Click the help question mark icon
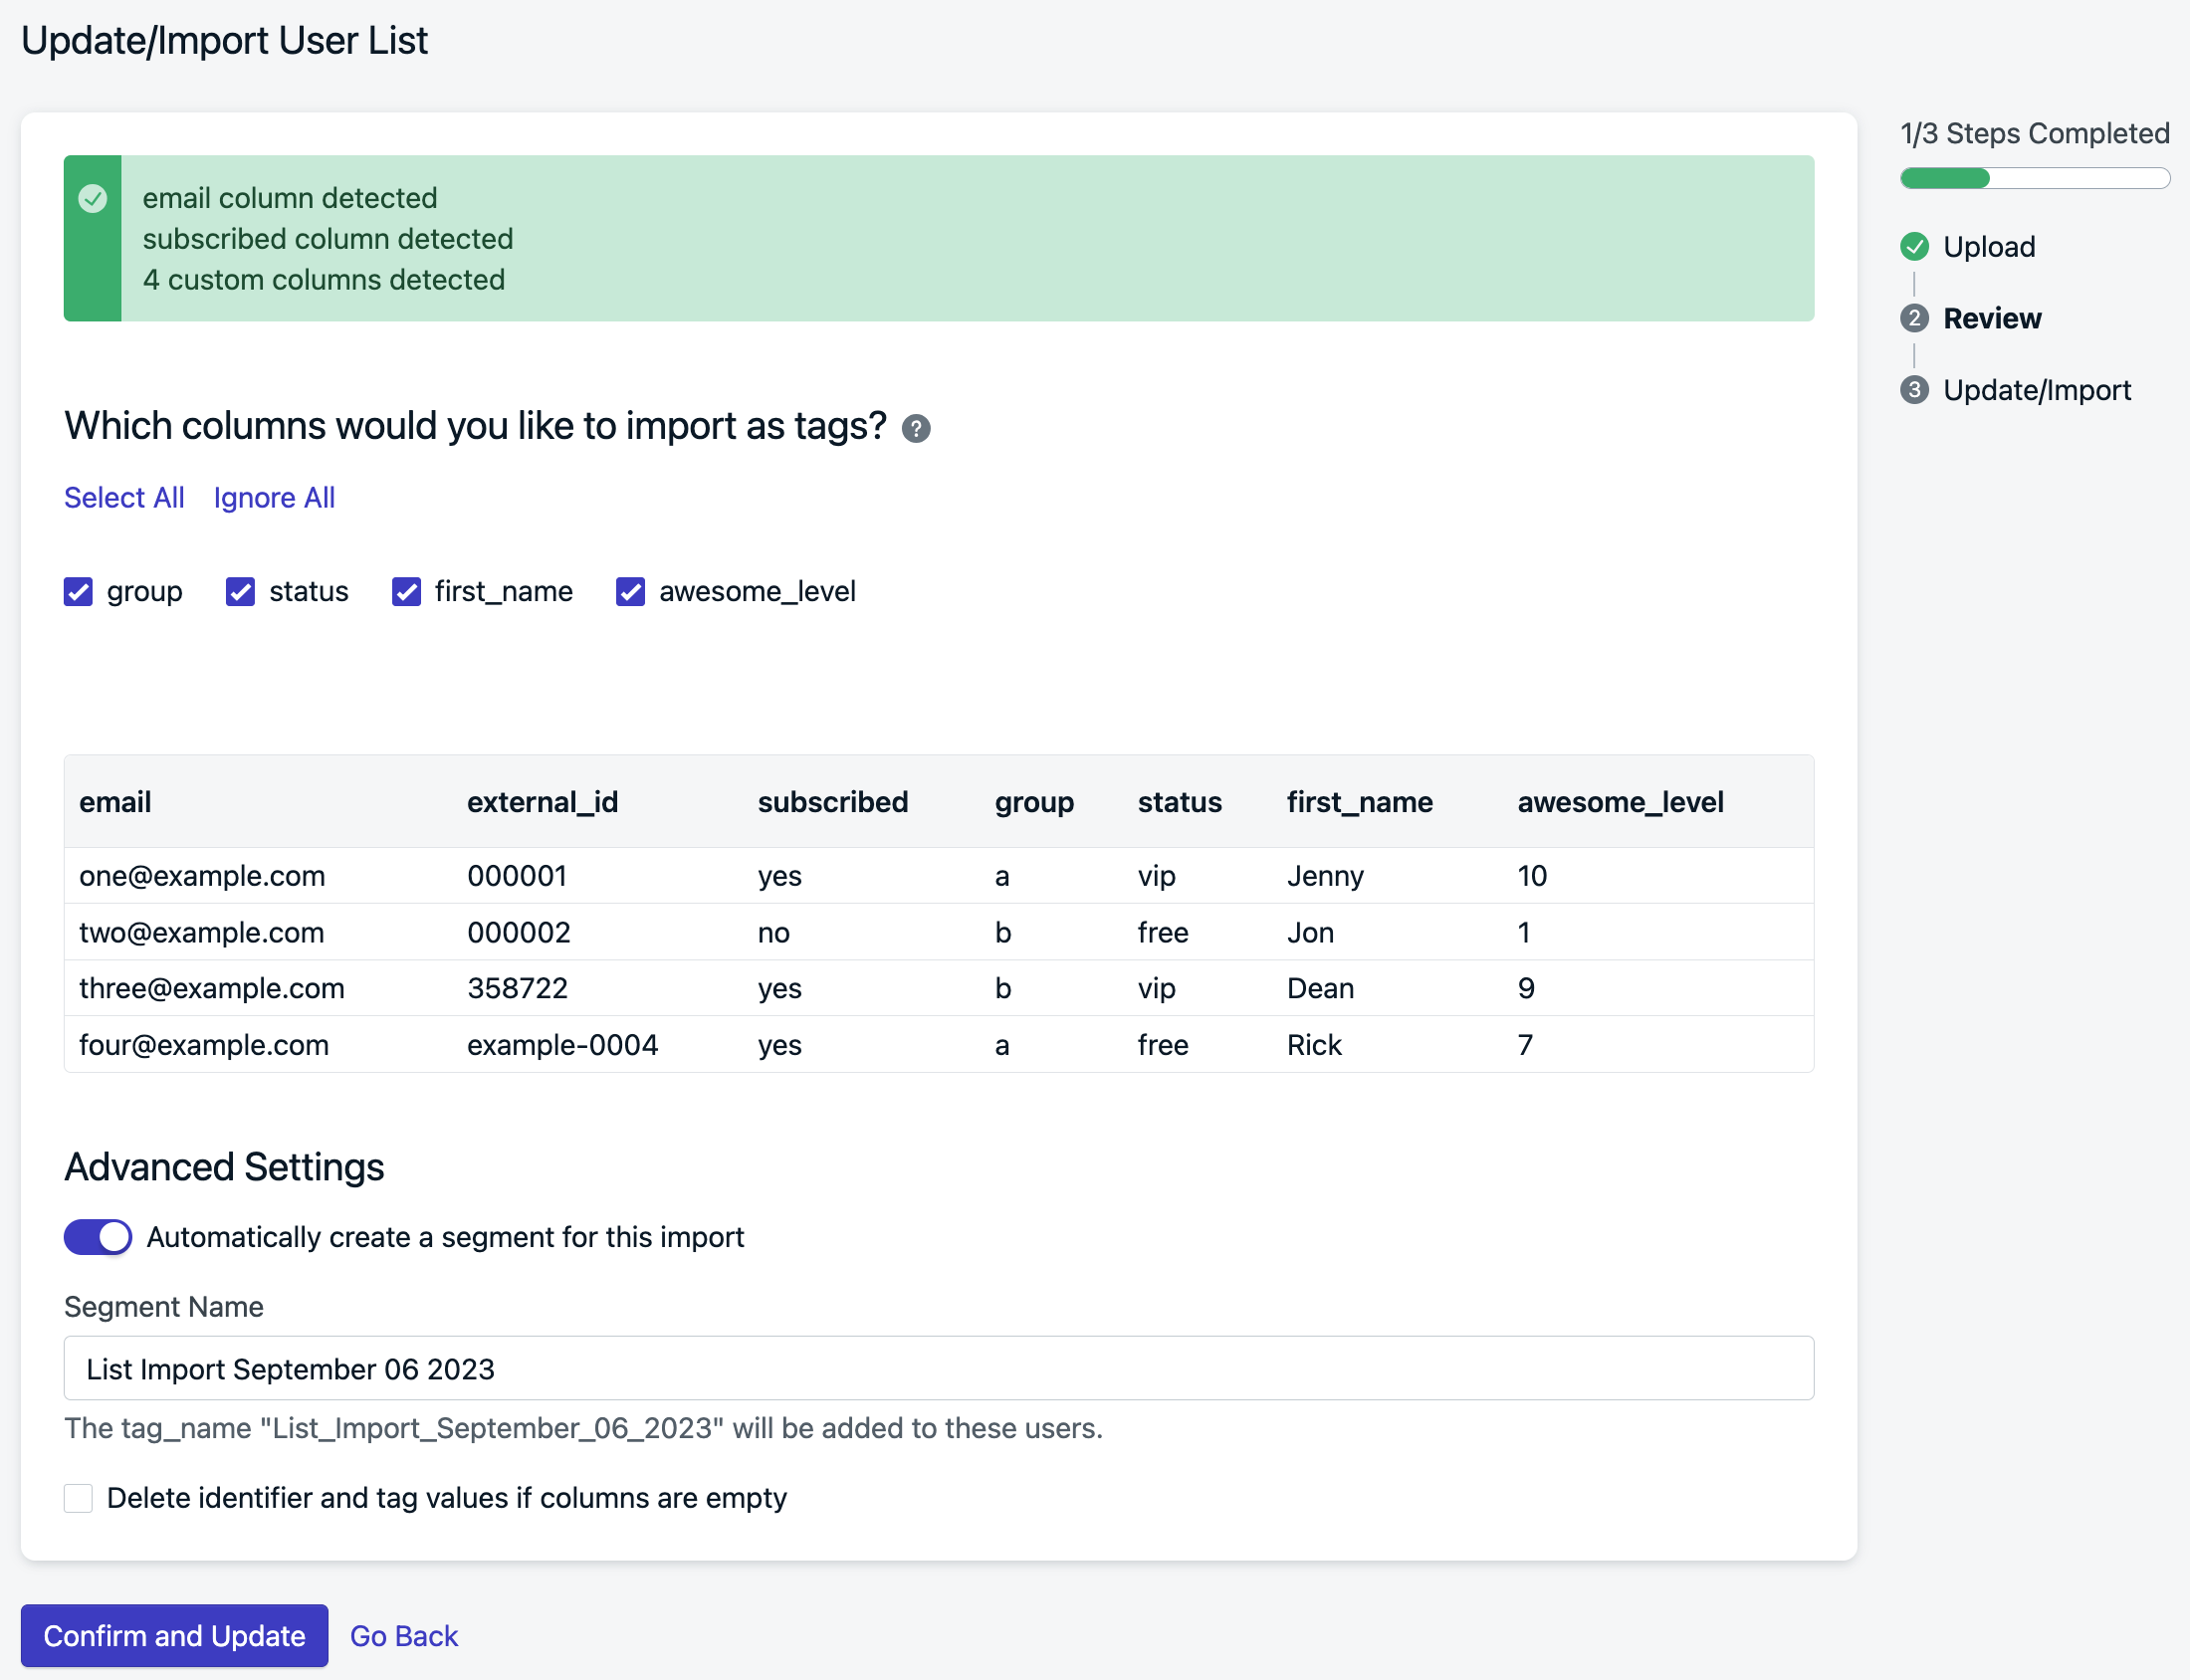This screenshot has height=1680, width=2190. point(915,429)
